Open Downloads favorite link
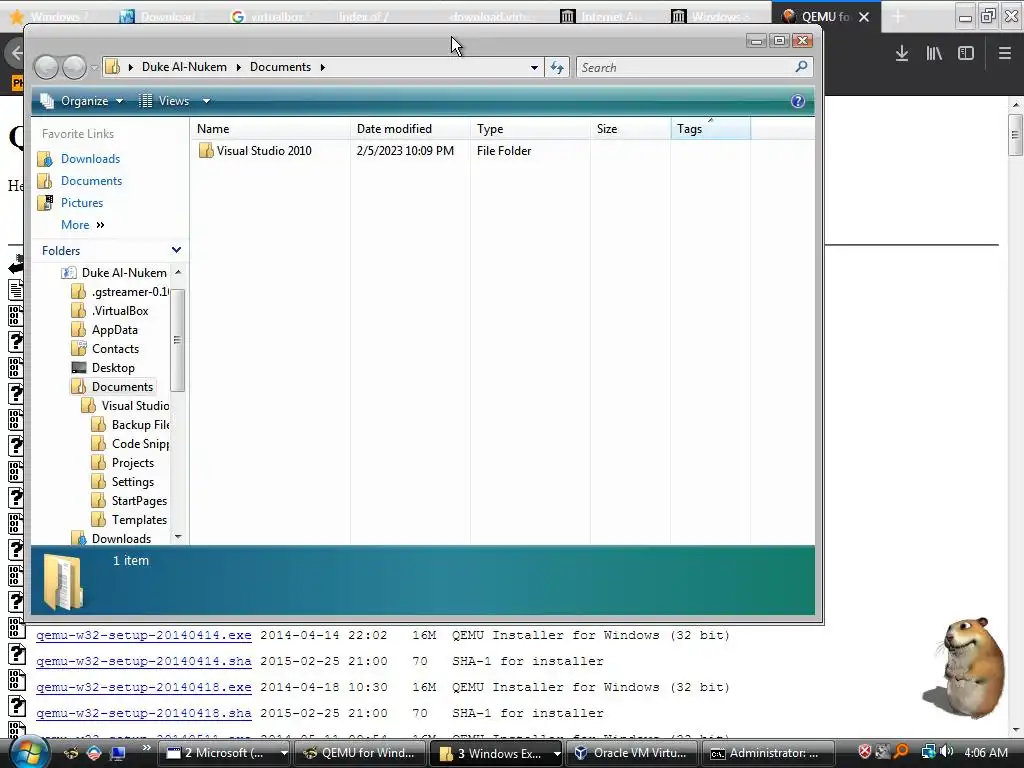 pos(90,159)
